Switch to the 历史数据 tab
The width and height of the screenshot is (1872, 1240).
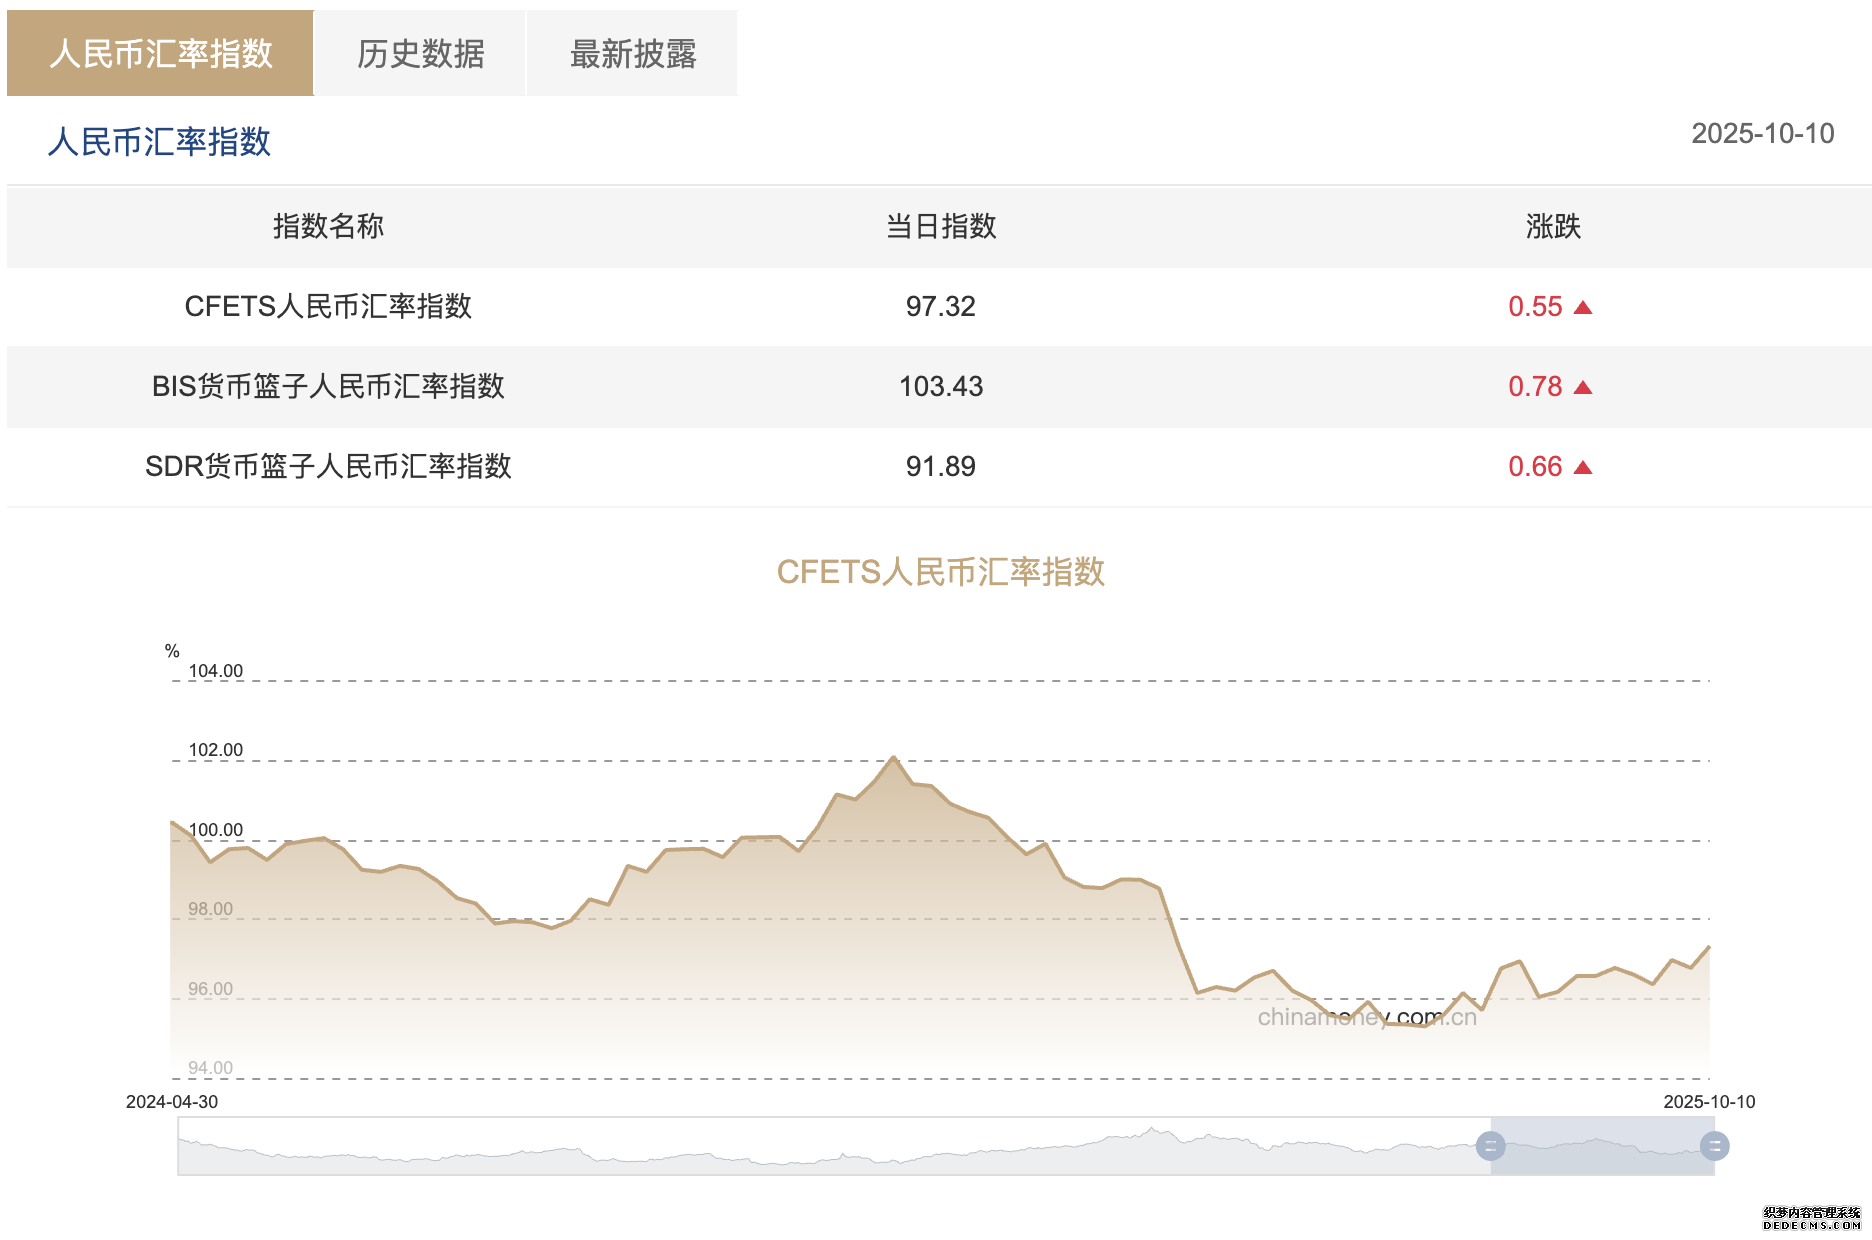(420, 54)
